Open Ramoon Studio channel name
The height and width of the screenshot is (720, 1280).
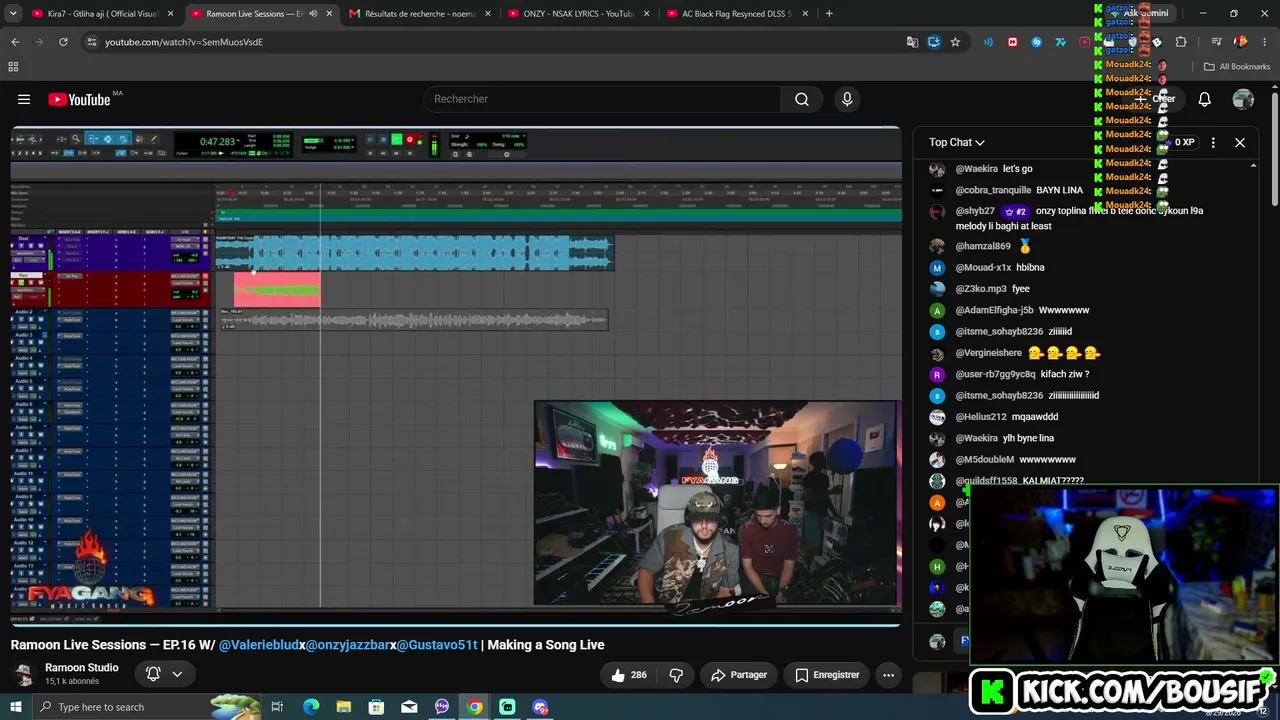tap(82, 668)
